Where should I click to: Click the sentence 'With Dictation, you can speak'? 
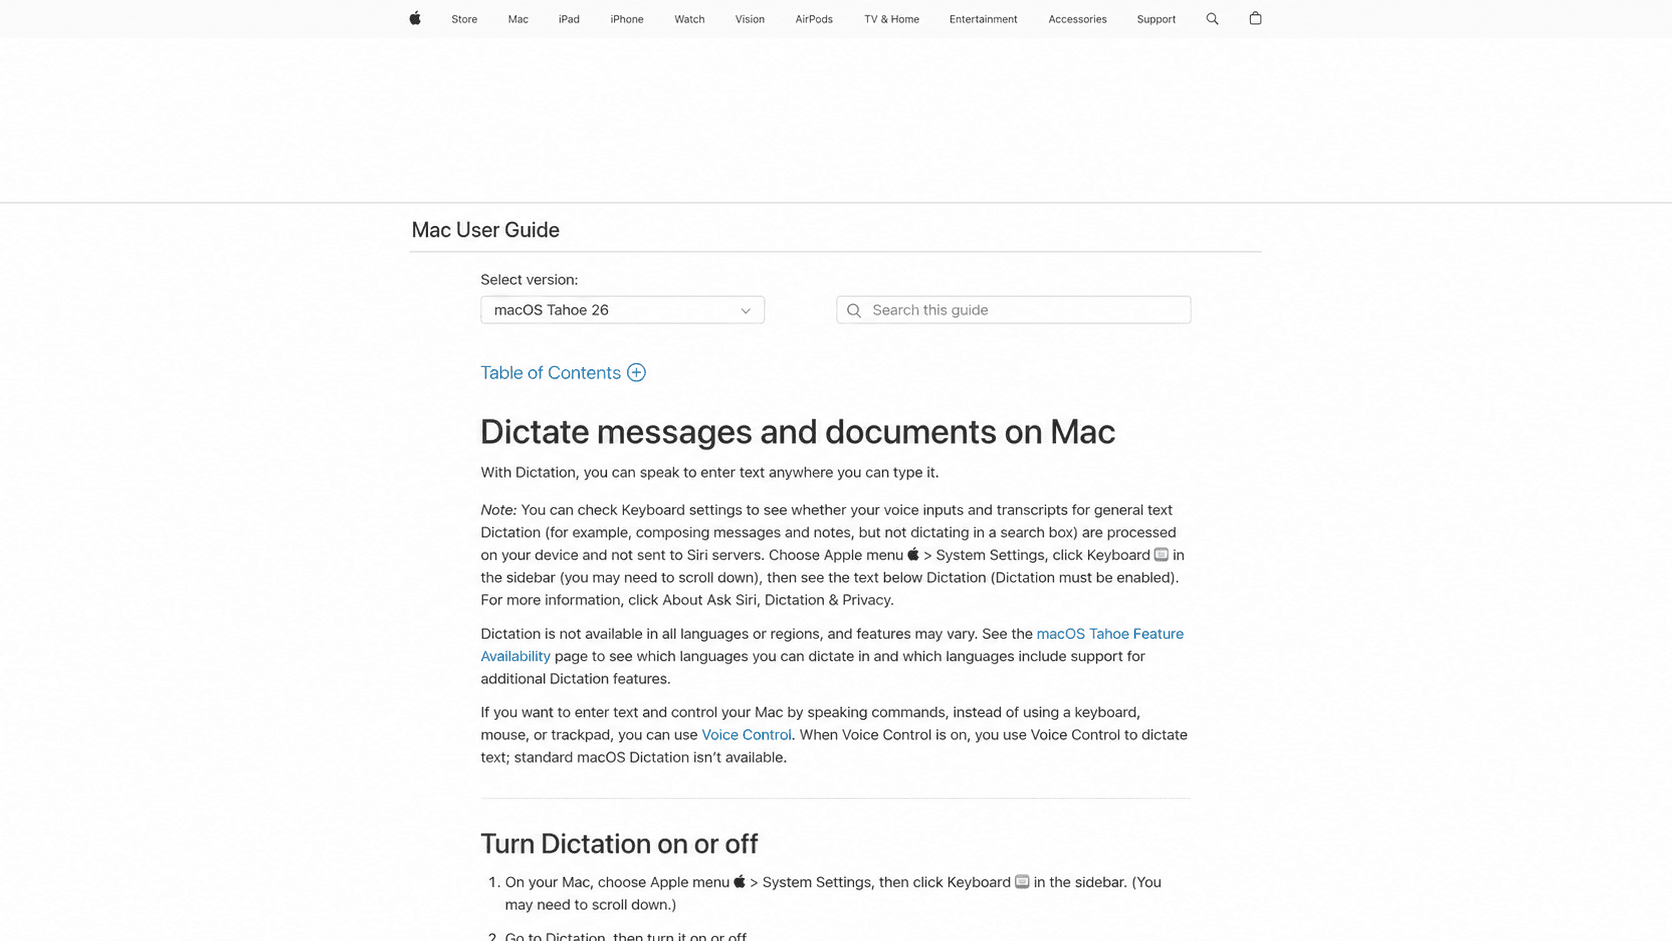tap(709, 473)
